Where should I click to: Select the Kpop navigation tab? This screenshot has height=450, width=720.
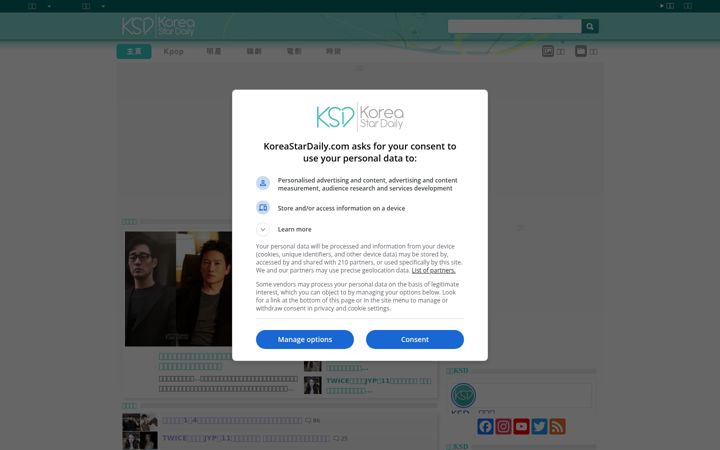tap(174, 51)
